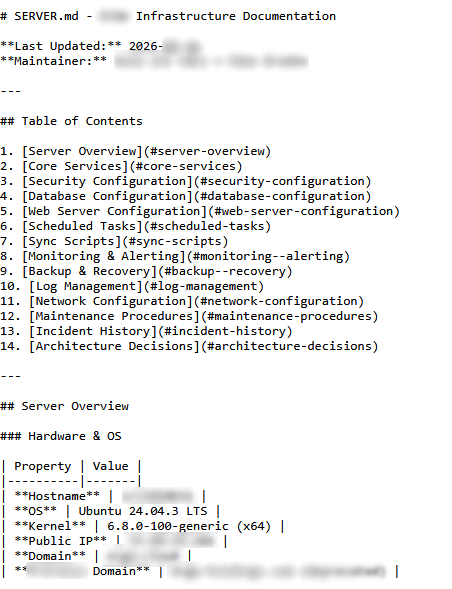The height and width of the screenshot is (589, 452).
Task: Select the Sync Scripts link
Action: click(x=125, y=242)
